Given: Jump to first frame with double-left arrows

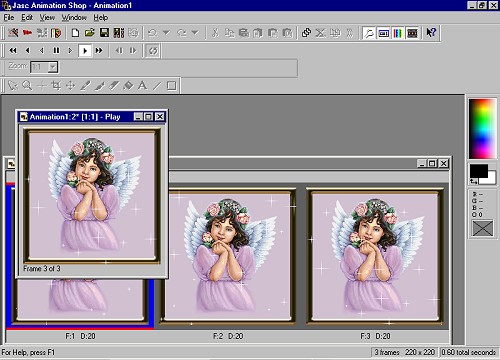Looking at the screenshot, I should tap(13, 51).
